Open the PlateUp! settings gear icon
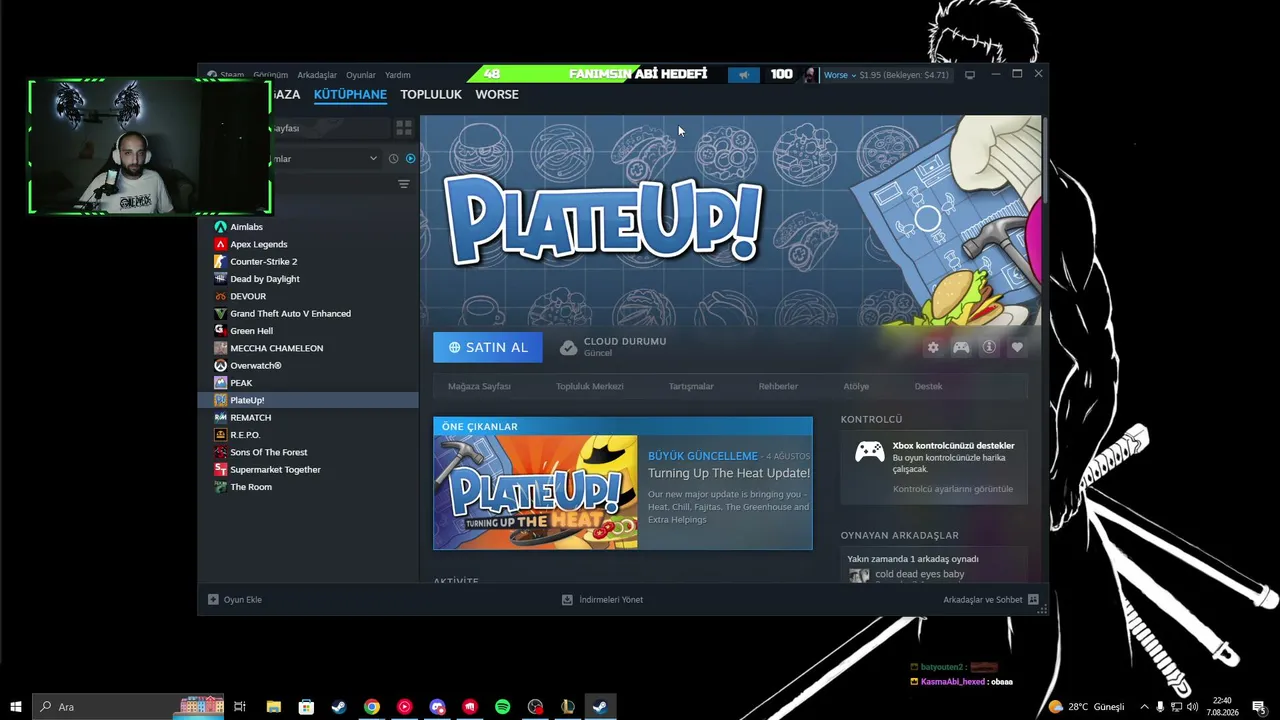This screenshot has width=1280, height=720. pyautogui.click(x=933, y=347)
